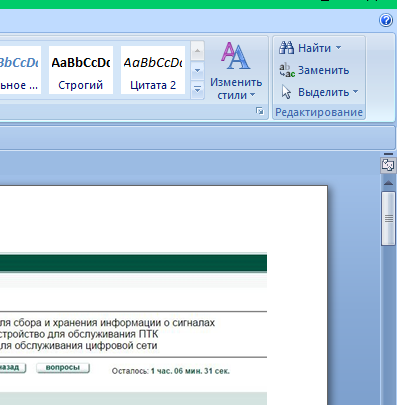Show next row in styles gallery
This screenshot has height=405, width=397.
coord(197,70)
